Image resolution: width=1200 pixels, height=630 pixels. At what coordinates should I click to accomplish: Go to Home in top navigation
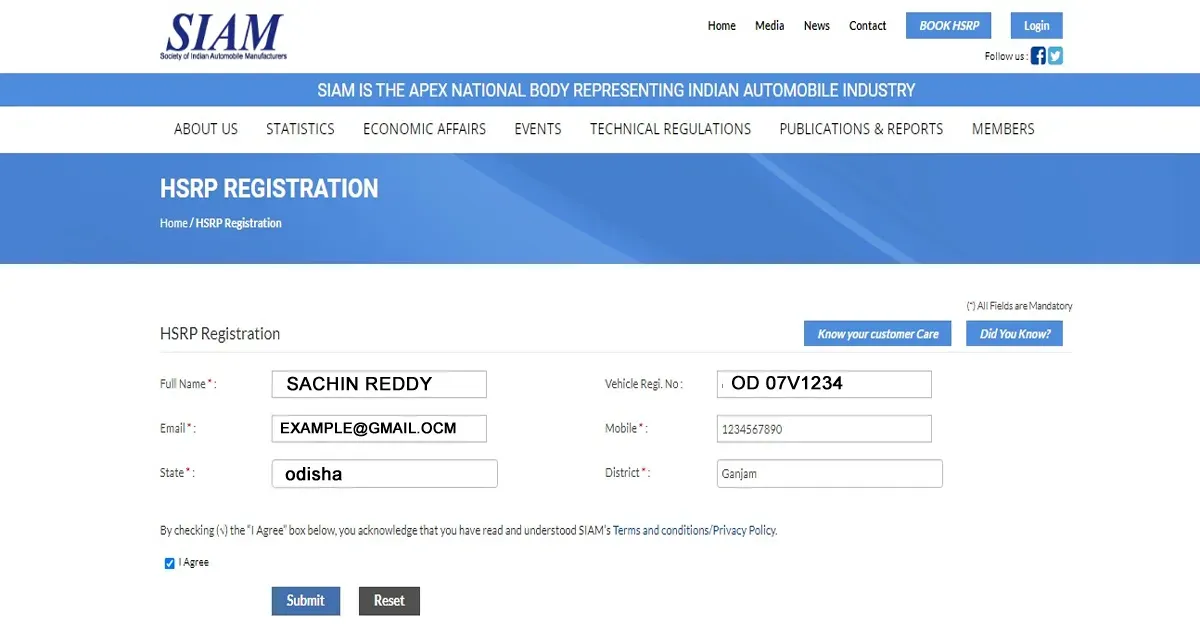coord(722,26)
